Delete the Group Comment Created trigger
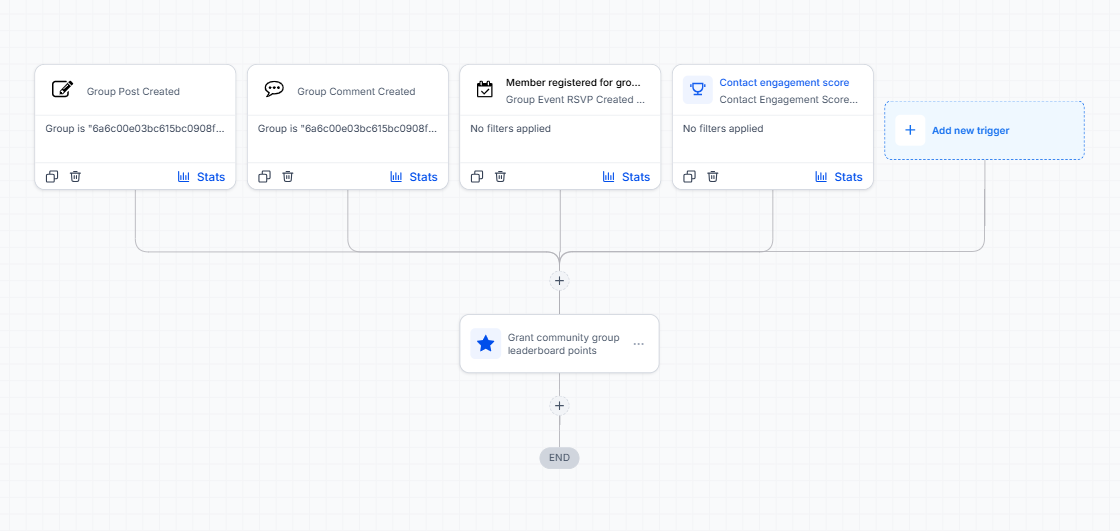Screen dimensions: 1120x531 pyautogui.click(x=288, y=177)
